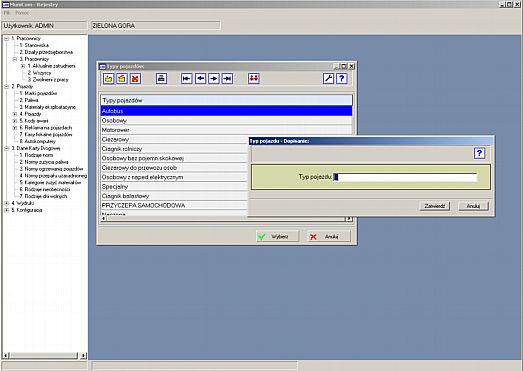Expand the 1. Aktualnie zatrudnieni node
This screenshot has width=523, height=371.
[x=23, y=66]
